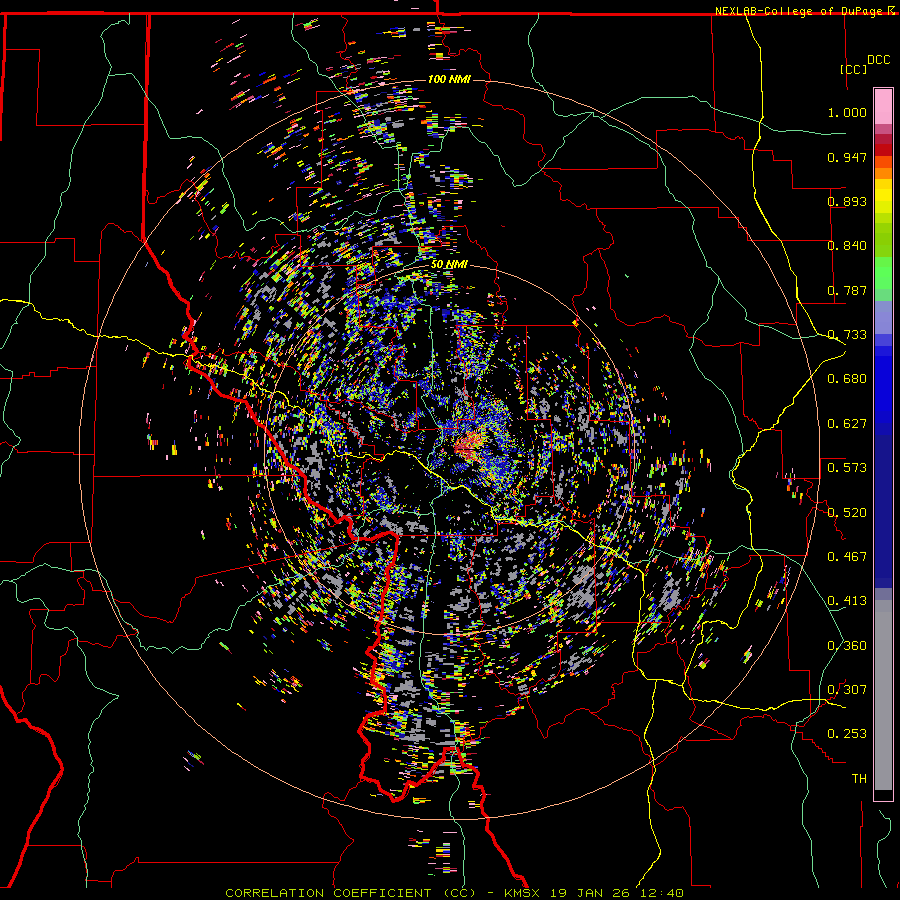The image size is (900, 900).
Task: Select the 0.787 scale value
Action: pos(847,290)
